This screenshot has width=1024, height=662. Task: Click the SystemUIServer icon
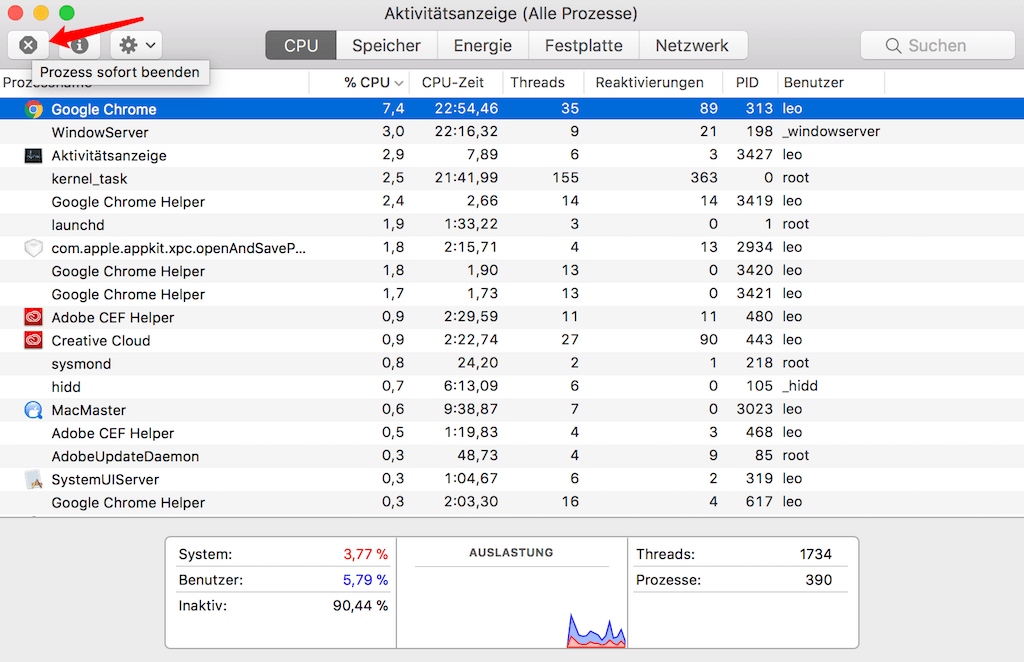click(33, 479)
